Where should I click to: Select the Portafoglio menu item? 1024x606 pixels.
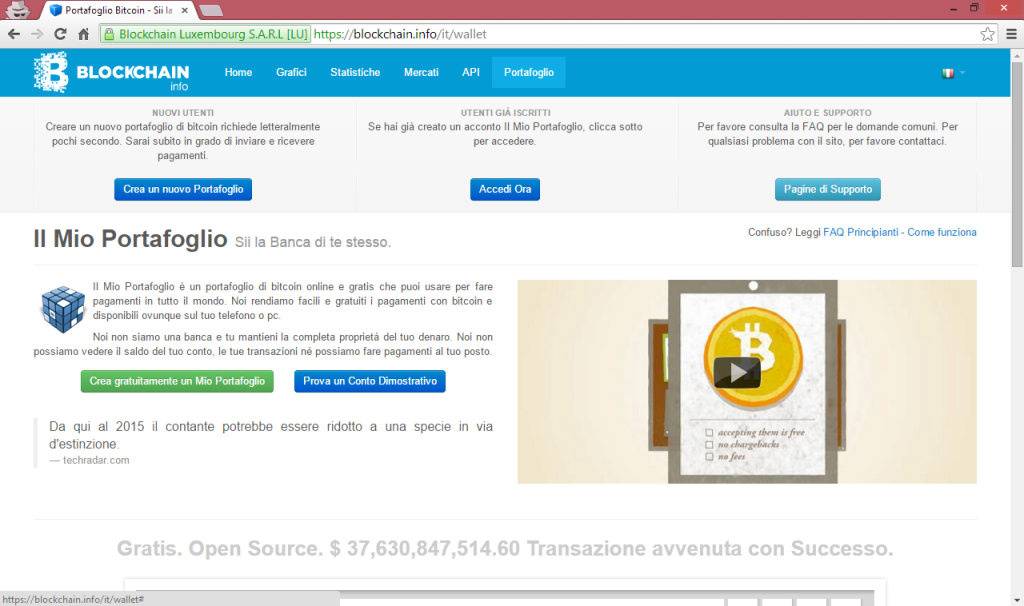pyautogui.click(x=529, y=72)
